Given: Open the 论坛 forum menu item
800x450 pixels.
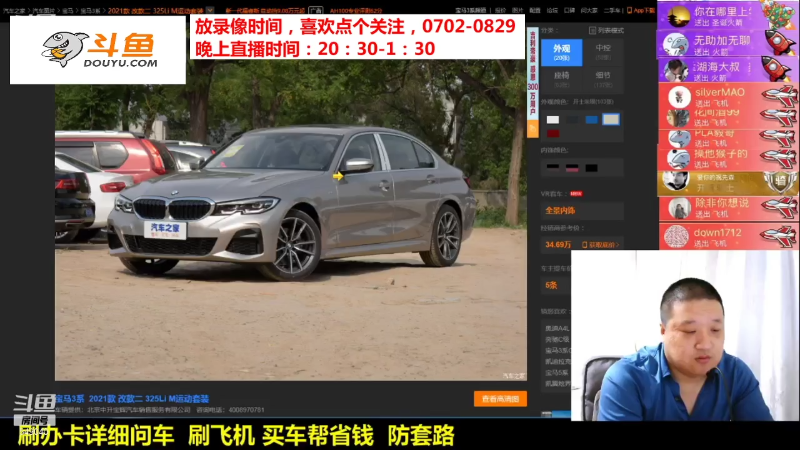Looking at the screenshot, I should click(552, 10).
